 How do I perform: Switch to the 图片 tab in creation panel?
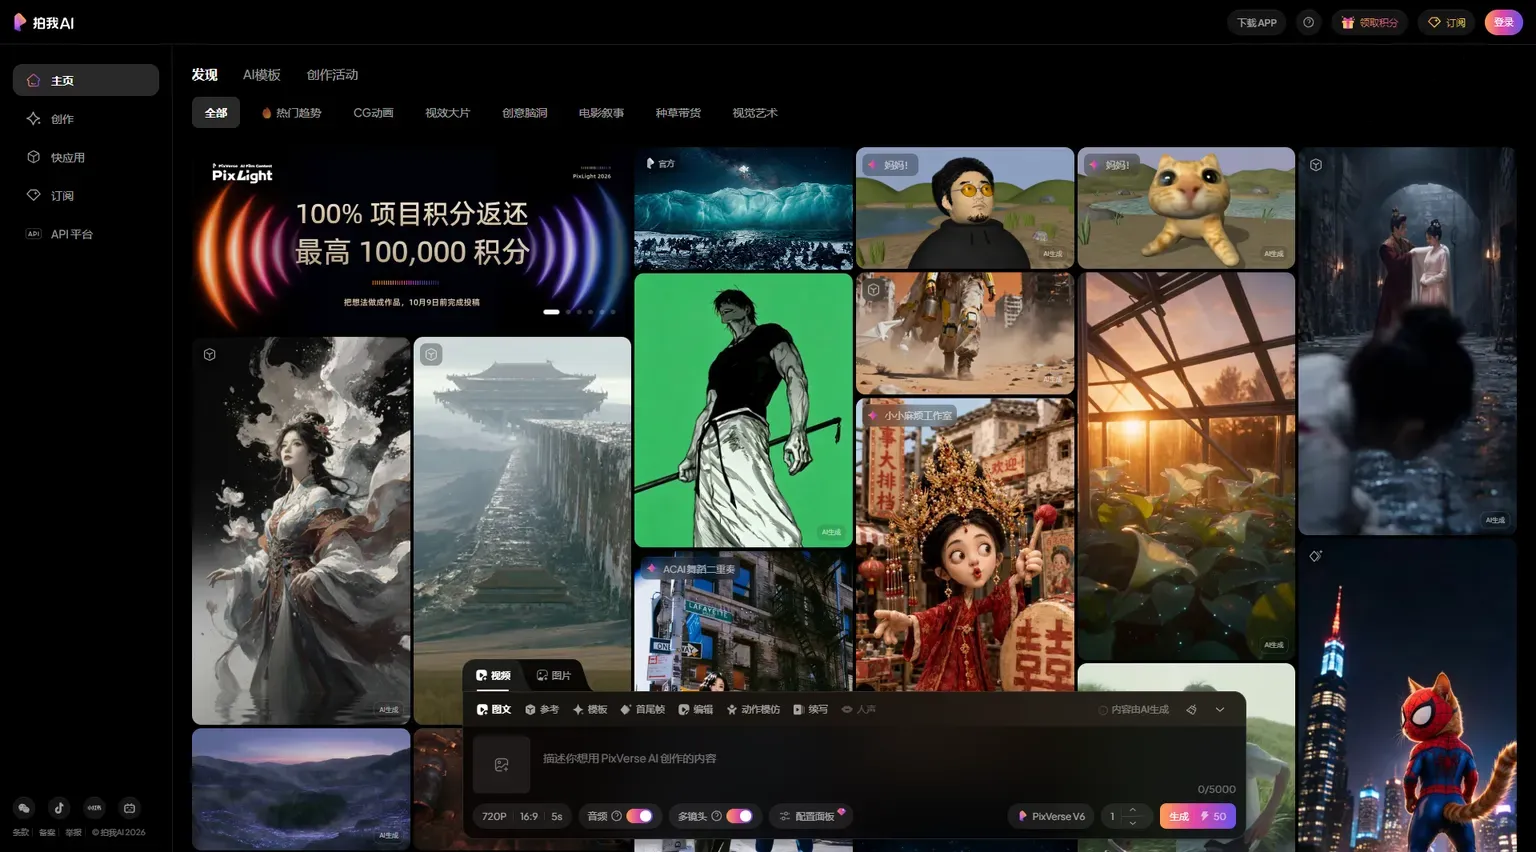pyautogui.click(x=554, y=675)
